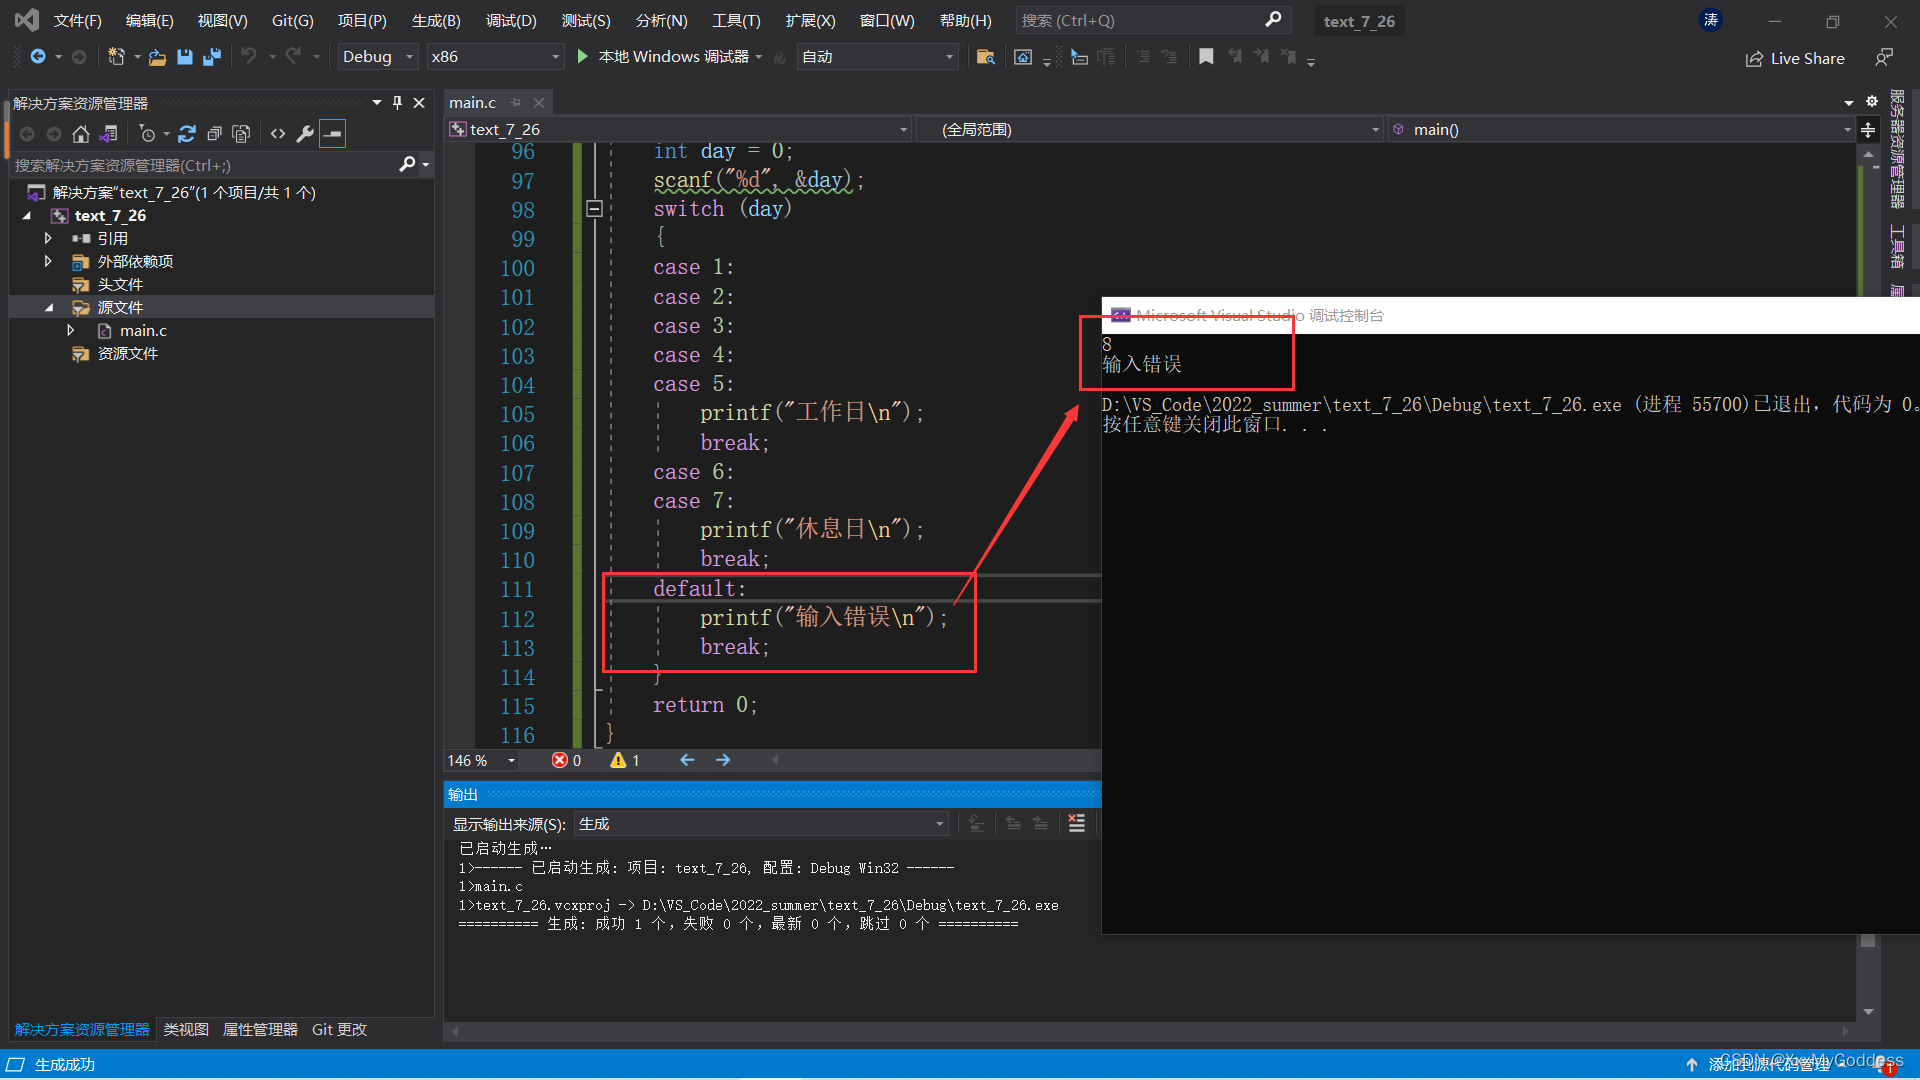Select the 资源文件 folder in the tree
Screen dimensions: 1920x1080
[x=128, y=353]
